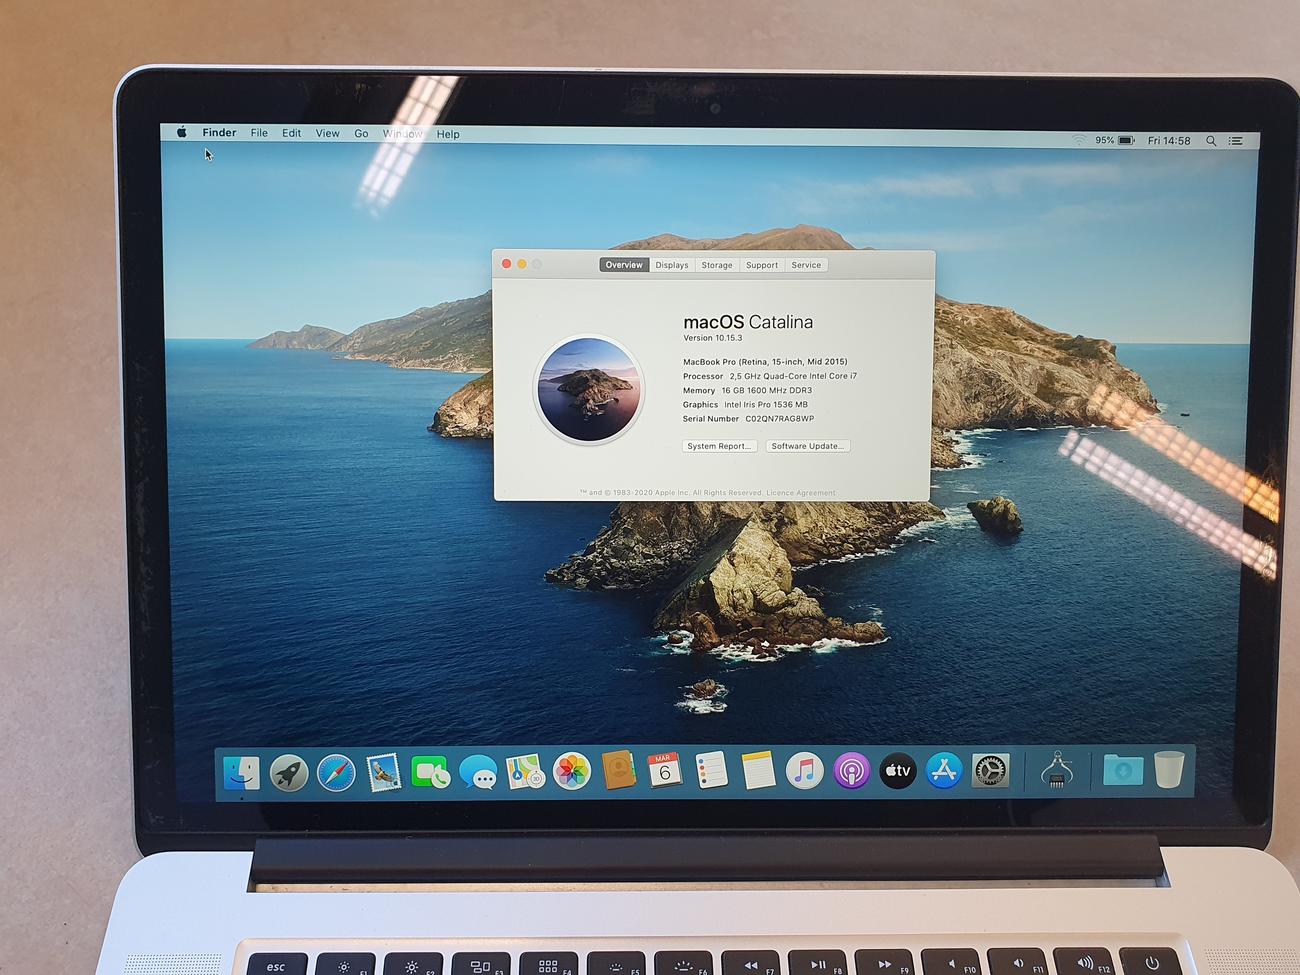Open Apple TV app in Dock
The width and height of the screenshot is (1300, 975).
tap(897, 771)
